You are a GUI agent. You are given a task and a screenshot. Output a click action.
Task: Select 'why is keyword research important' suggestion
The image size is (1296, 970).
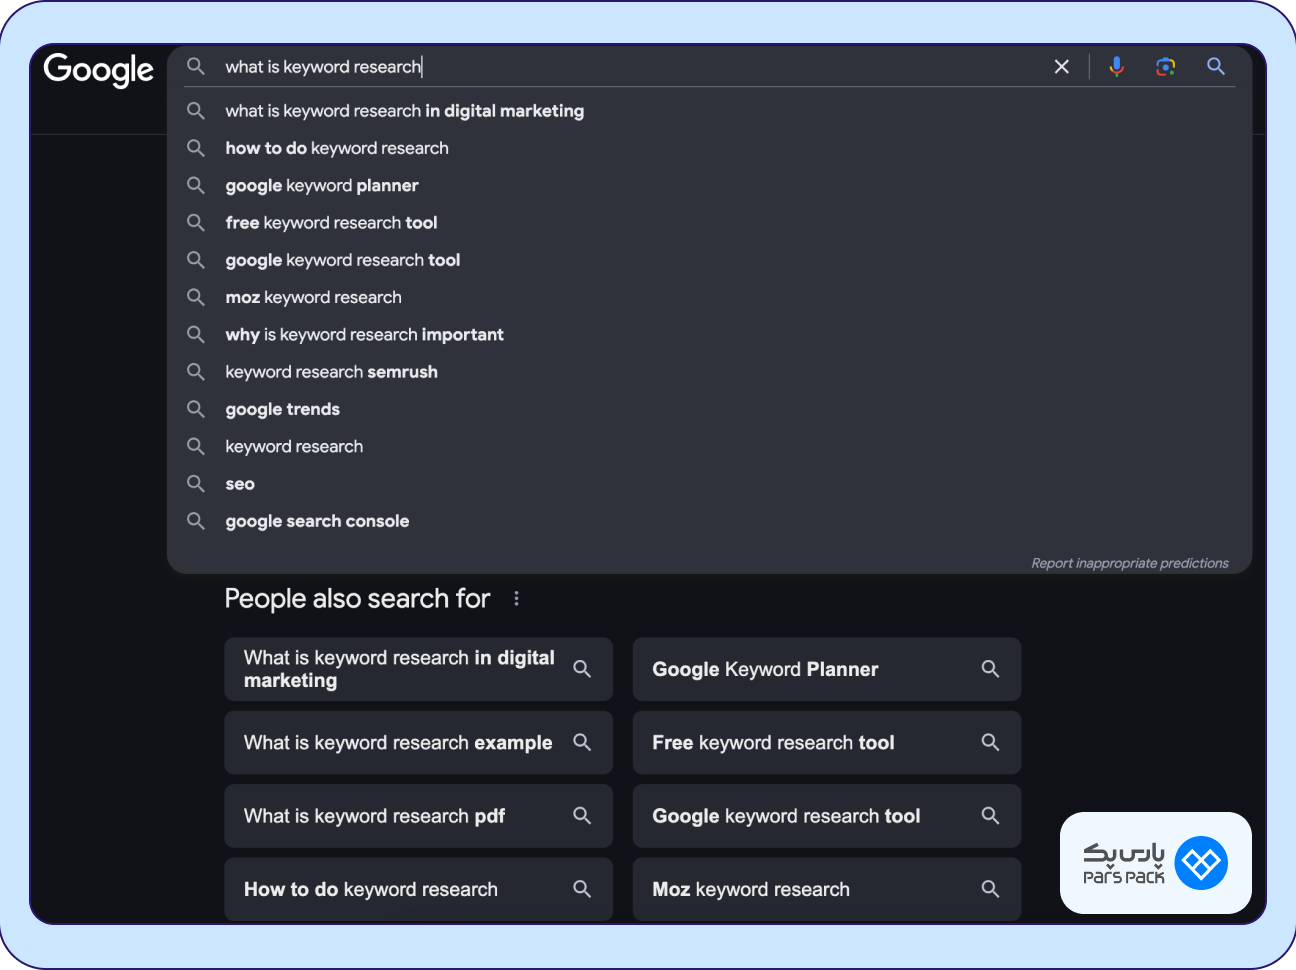(709, 334)
